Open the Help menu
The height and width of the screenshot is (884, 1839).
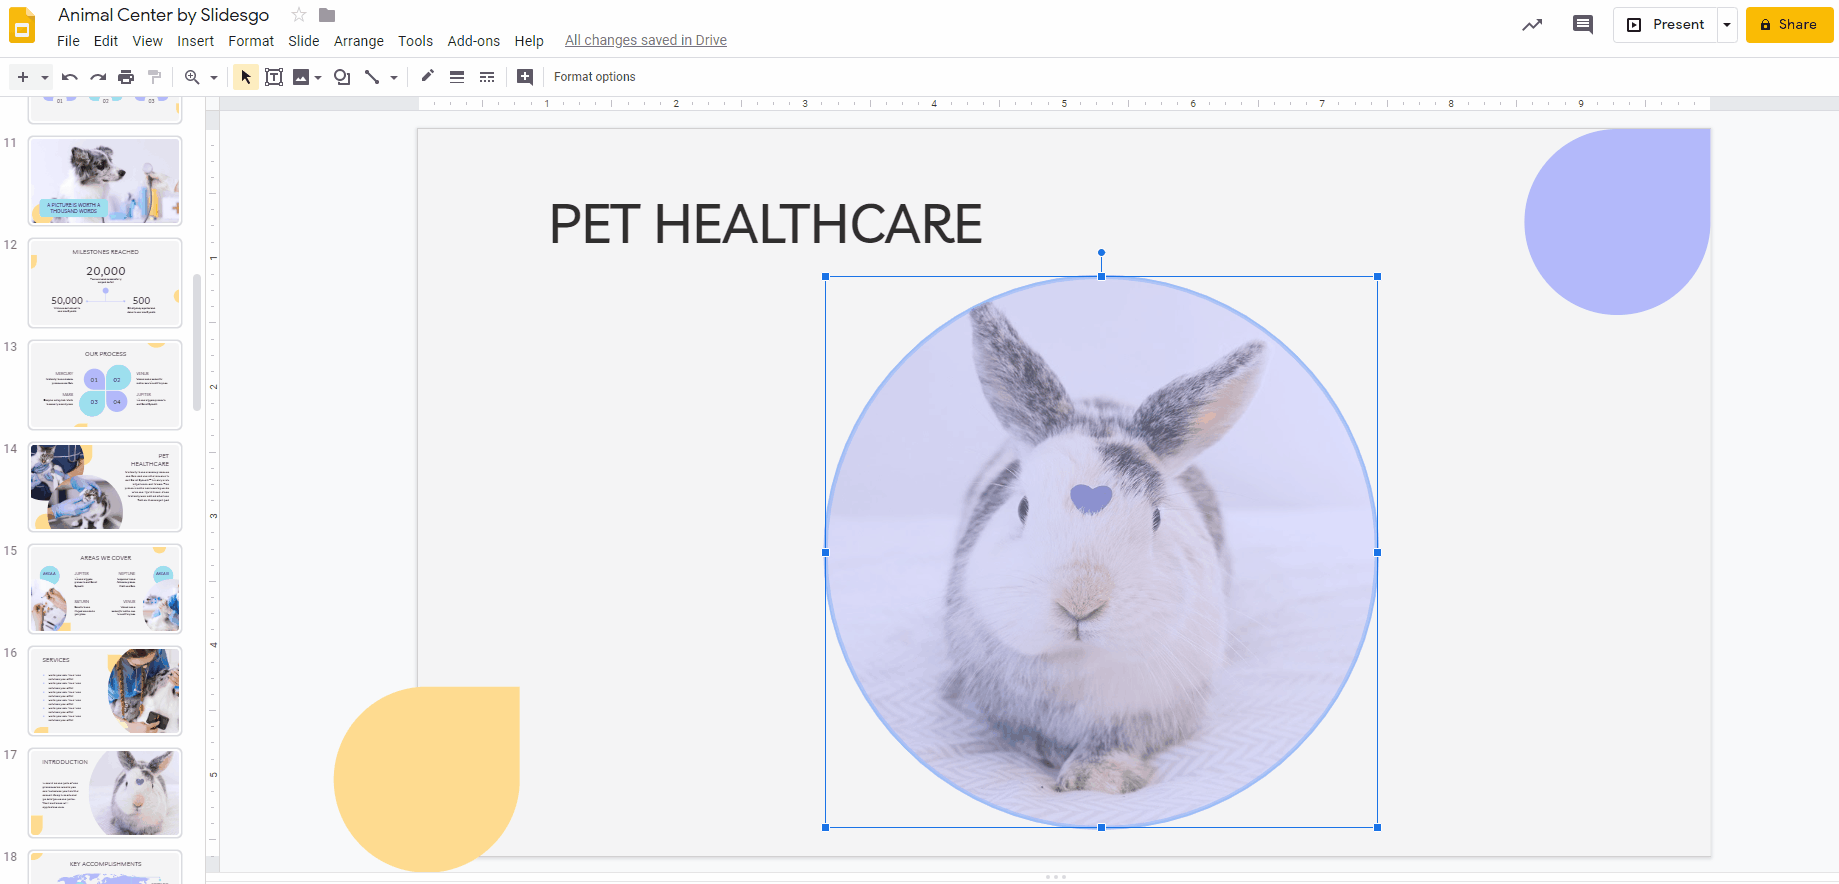coord(529,41)
